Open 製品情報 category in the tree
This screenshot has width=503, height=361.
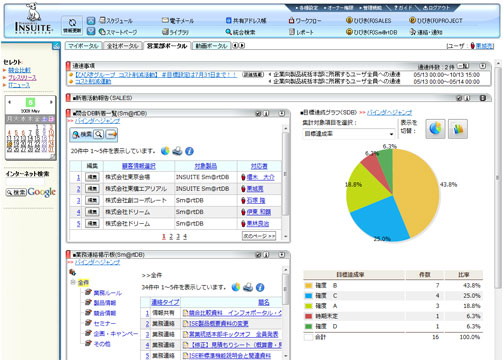(105, 303)
